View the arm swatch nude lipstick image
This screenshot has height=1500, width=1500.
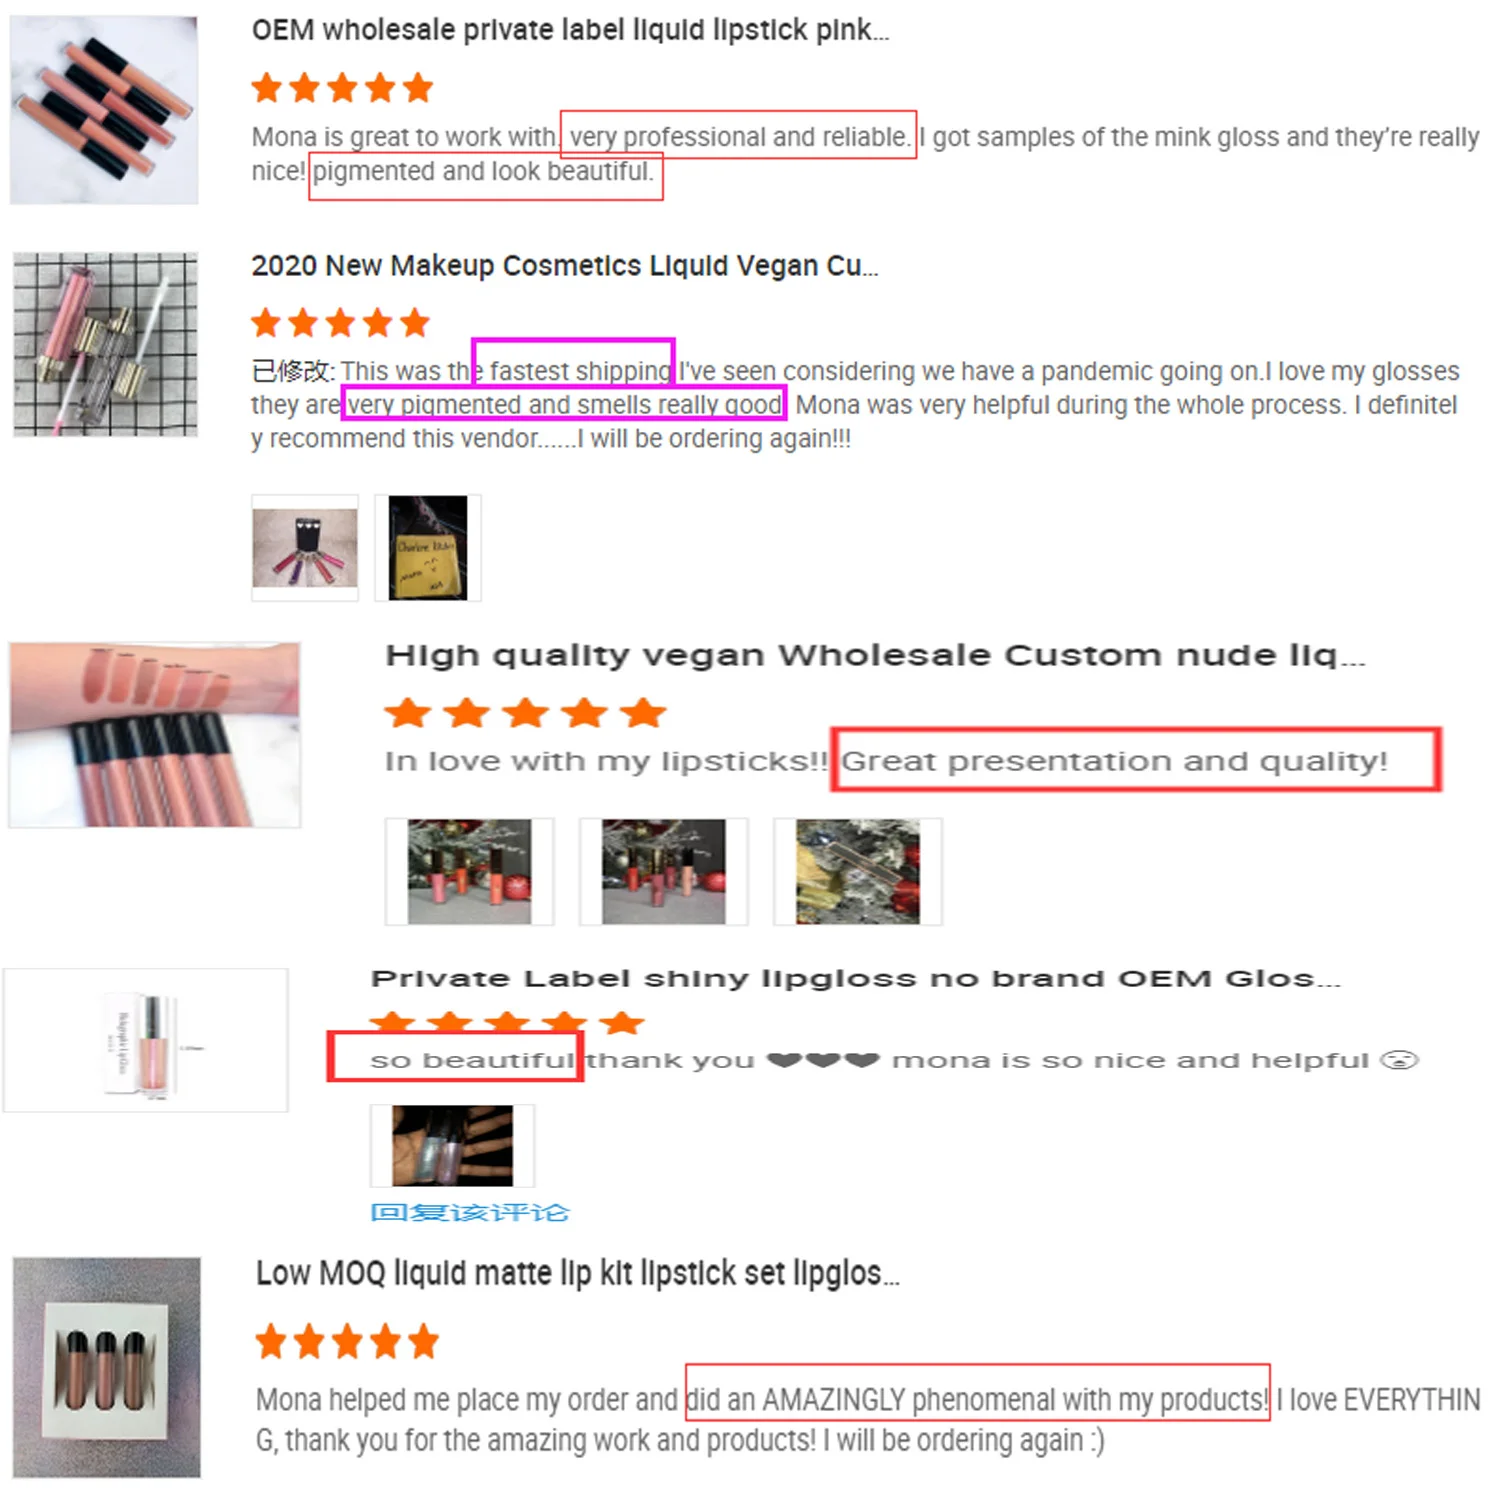coord(154,735)
